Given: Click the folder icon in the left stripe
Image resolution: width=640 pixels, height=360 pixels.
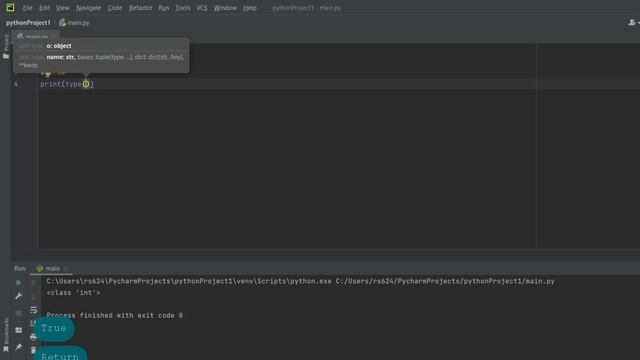Looking at the screenshot, I should click(6, 56).
